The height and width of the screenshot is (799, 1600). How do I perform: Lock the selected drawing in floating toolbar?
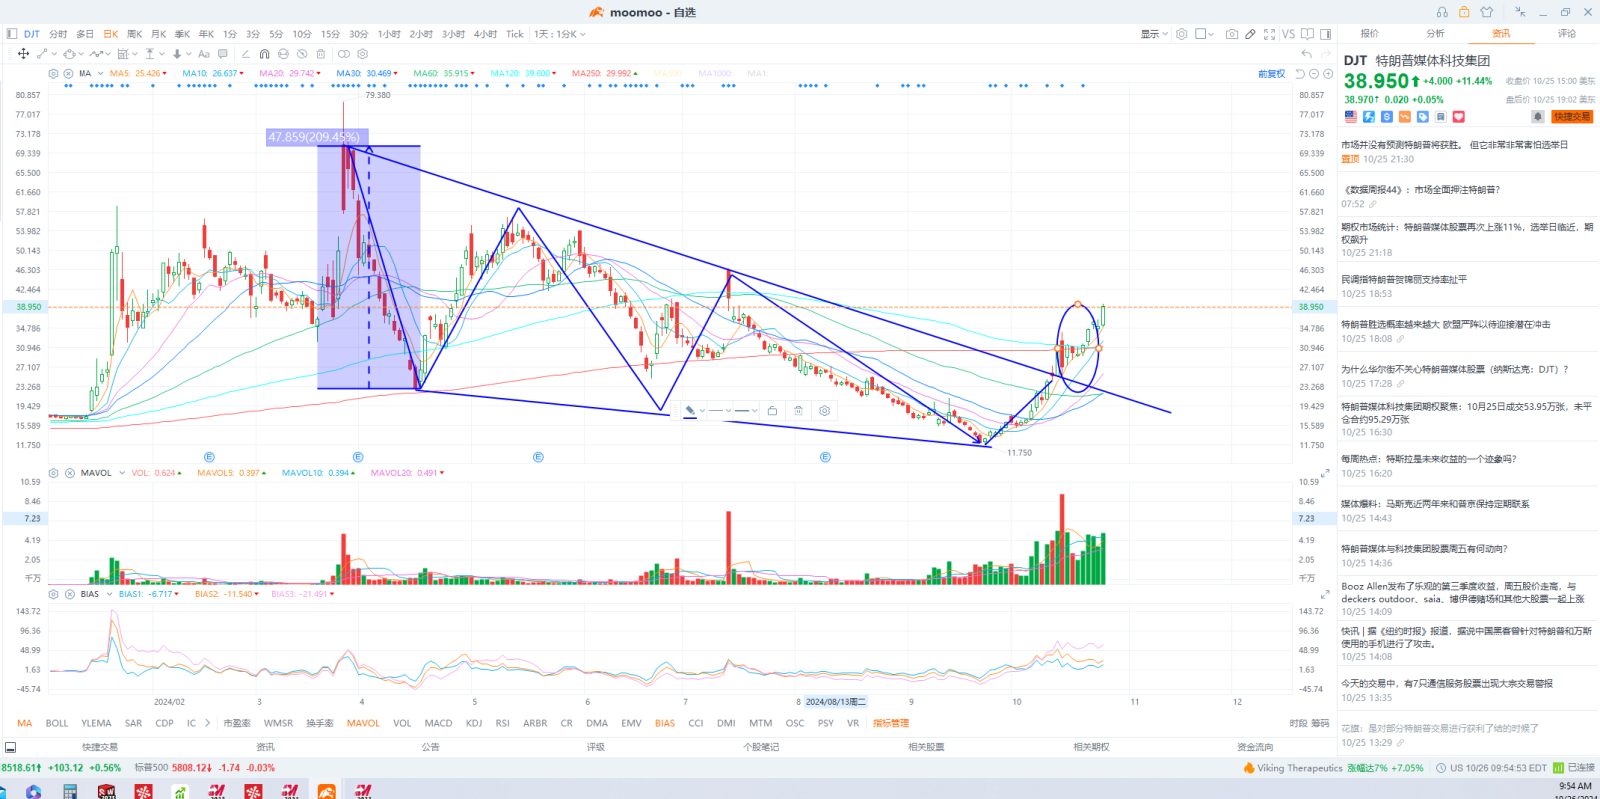(x=772, y=411)
